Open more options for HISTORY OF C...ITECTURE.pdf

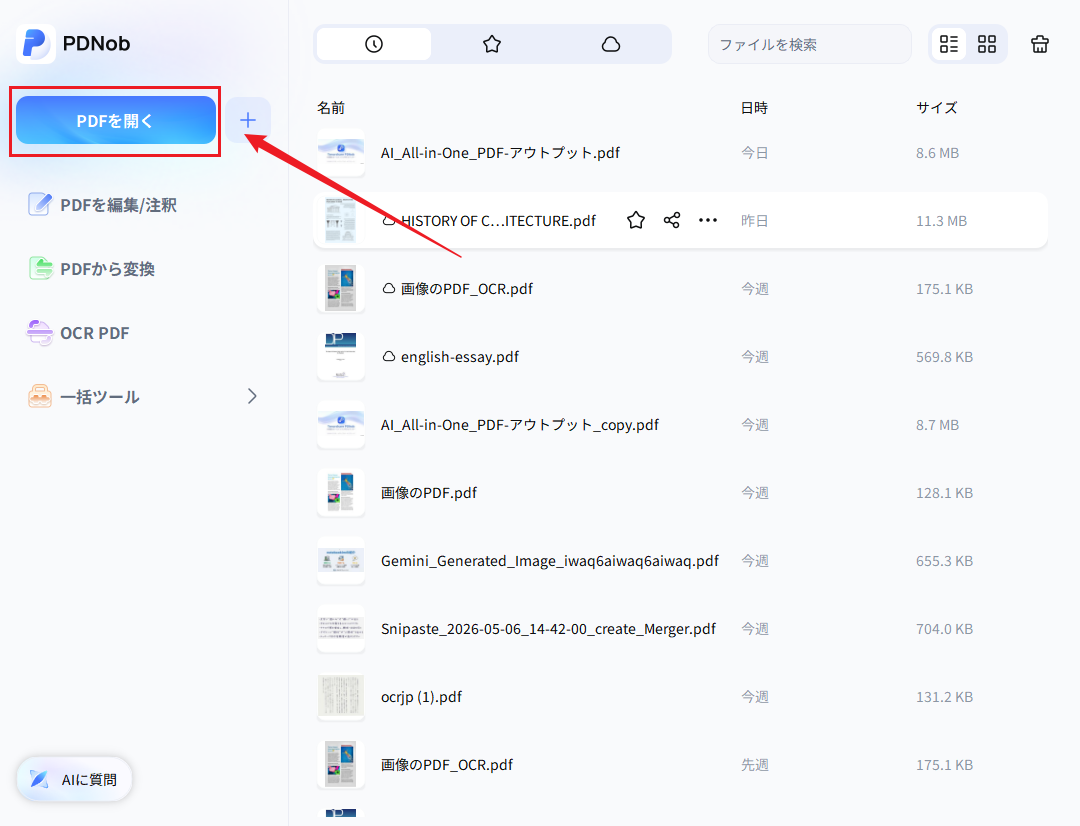coord(708,220)
